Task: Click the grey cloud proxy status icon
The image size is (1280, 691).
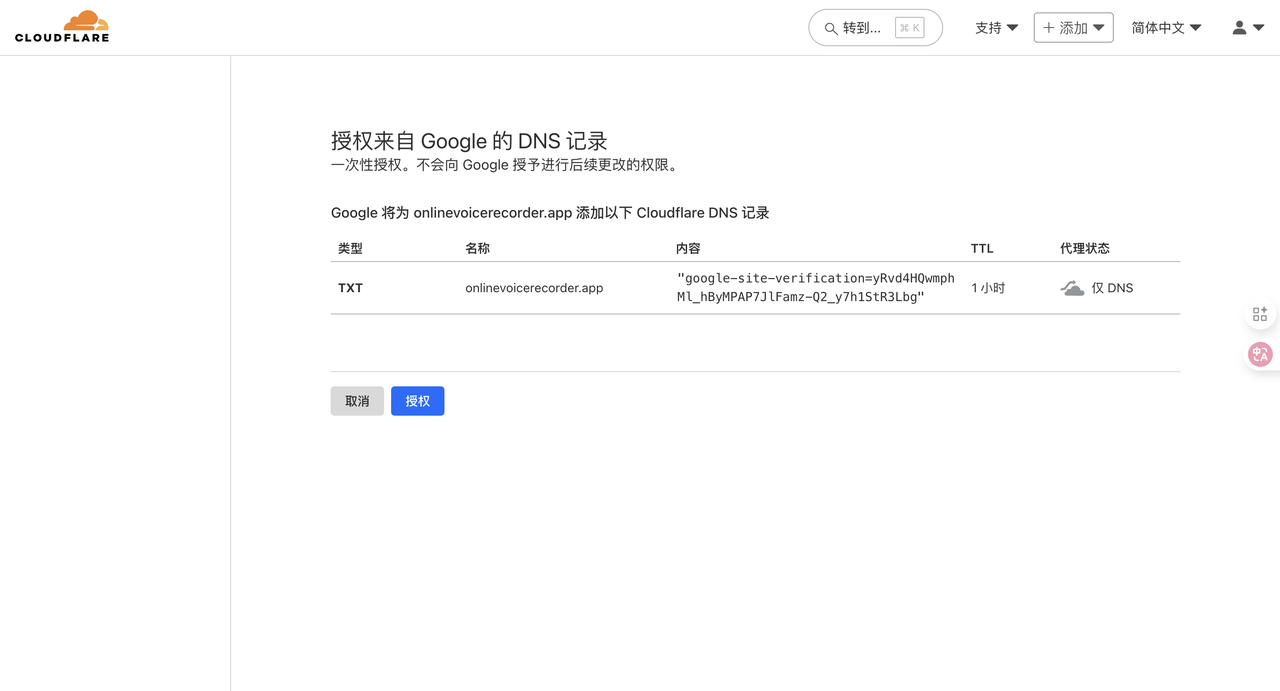Action: click(1072, 288)
